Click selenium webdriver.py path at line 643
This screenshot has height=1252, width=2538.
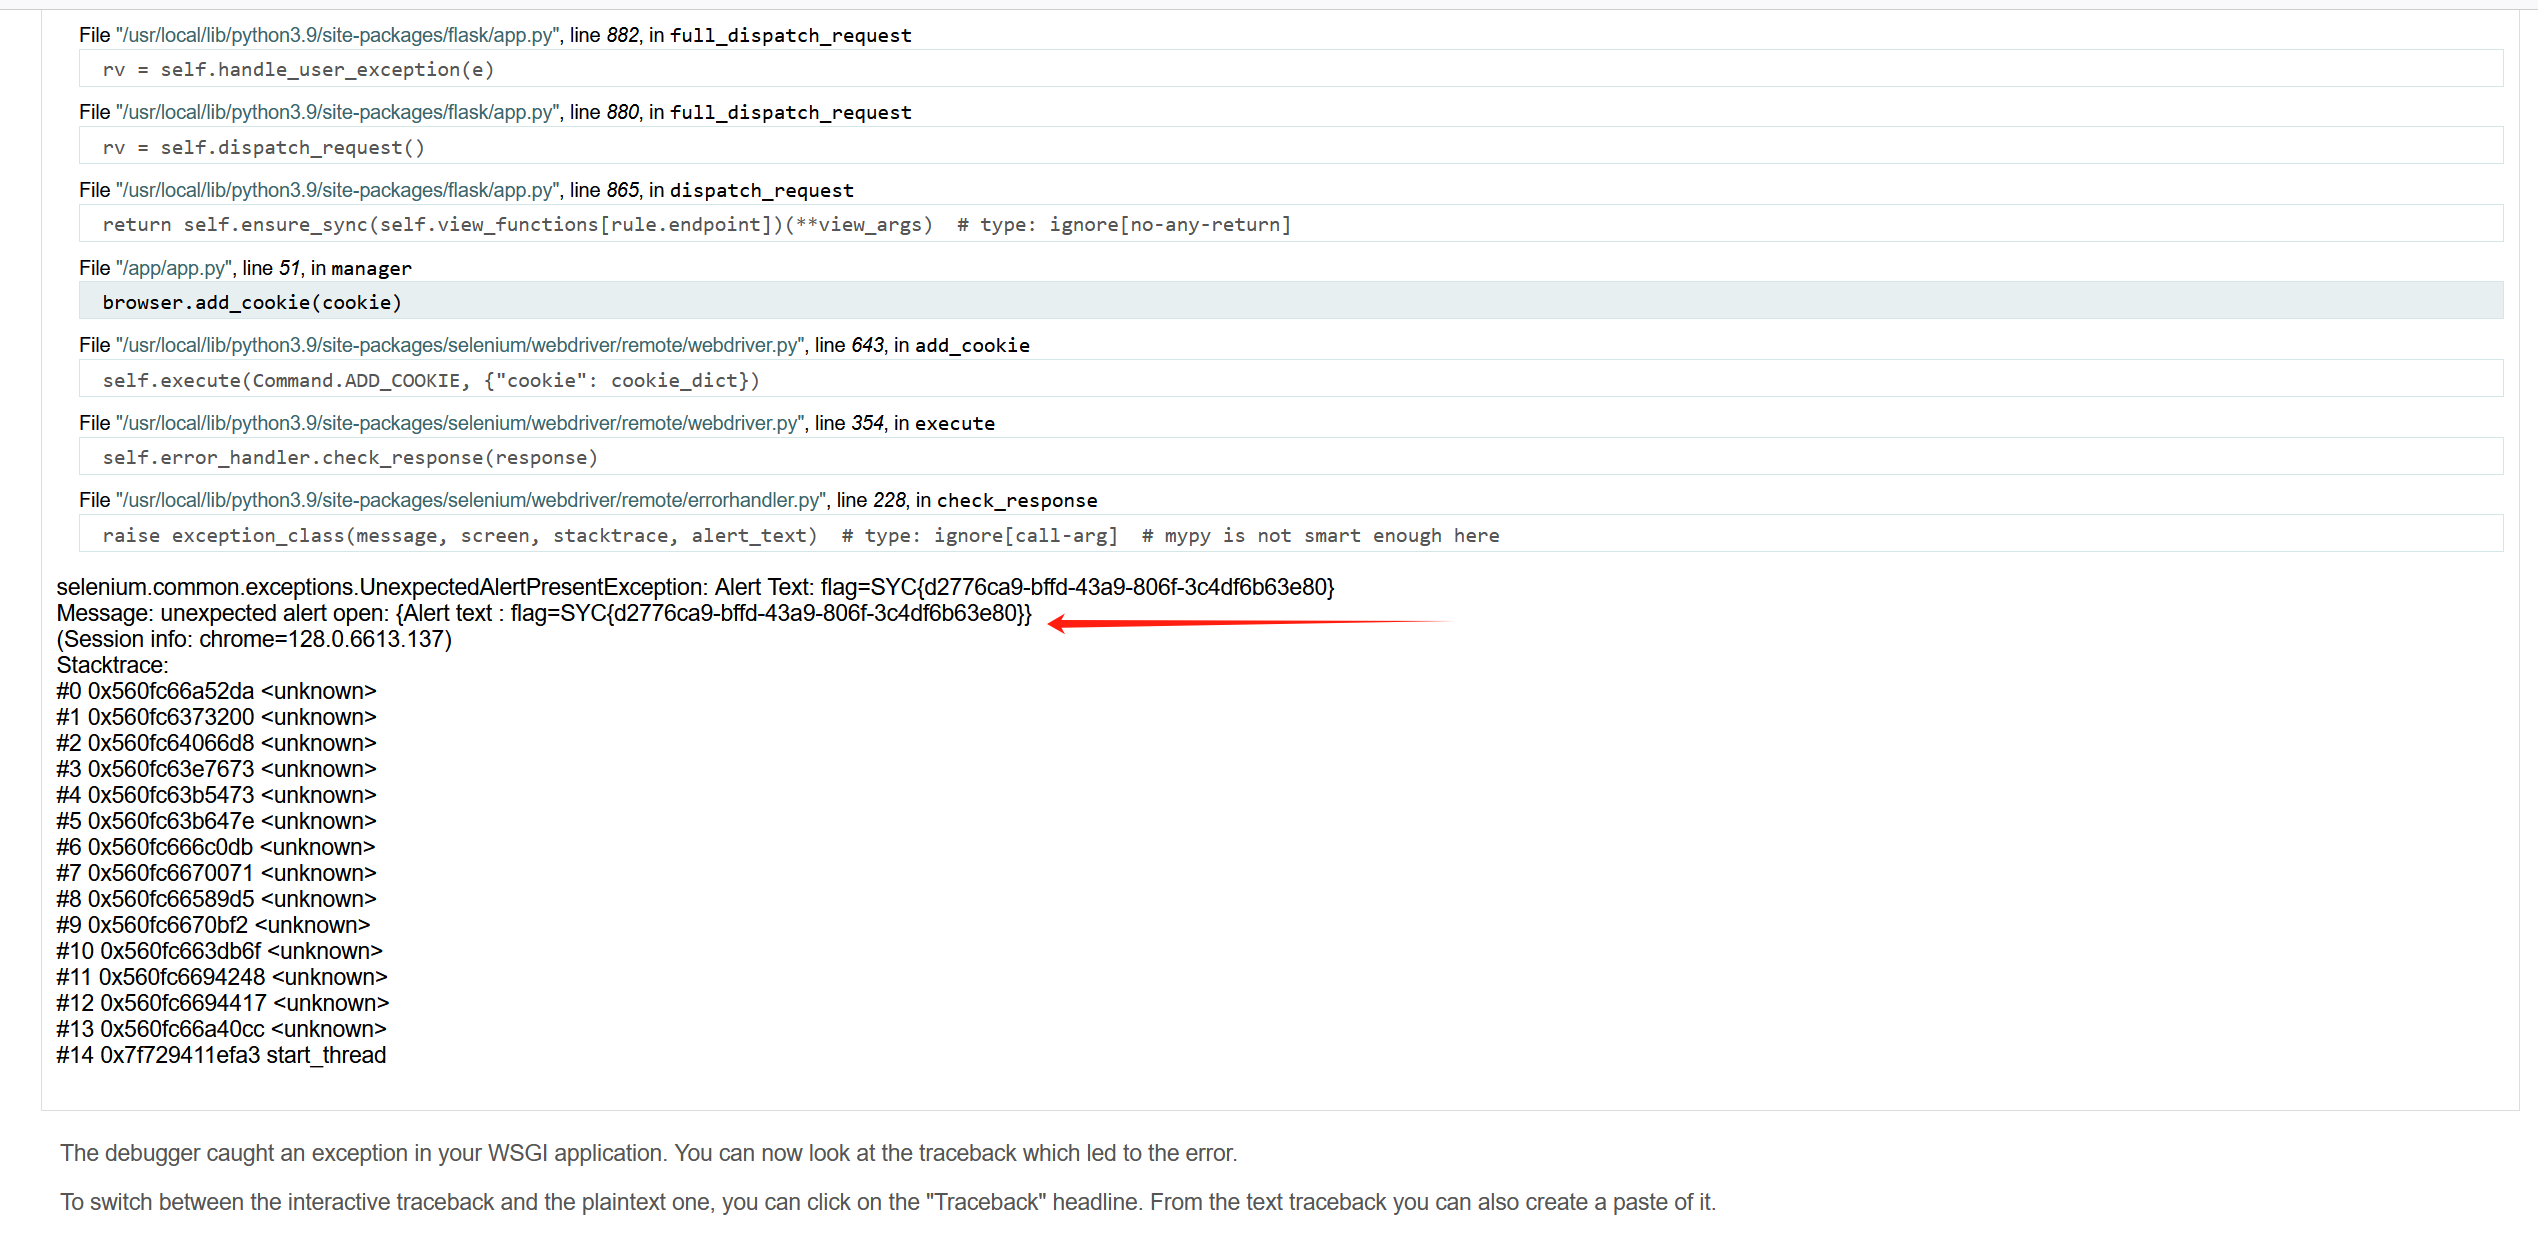click(460, 345)
